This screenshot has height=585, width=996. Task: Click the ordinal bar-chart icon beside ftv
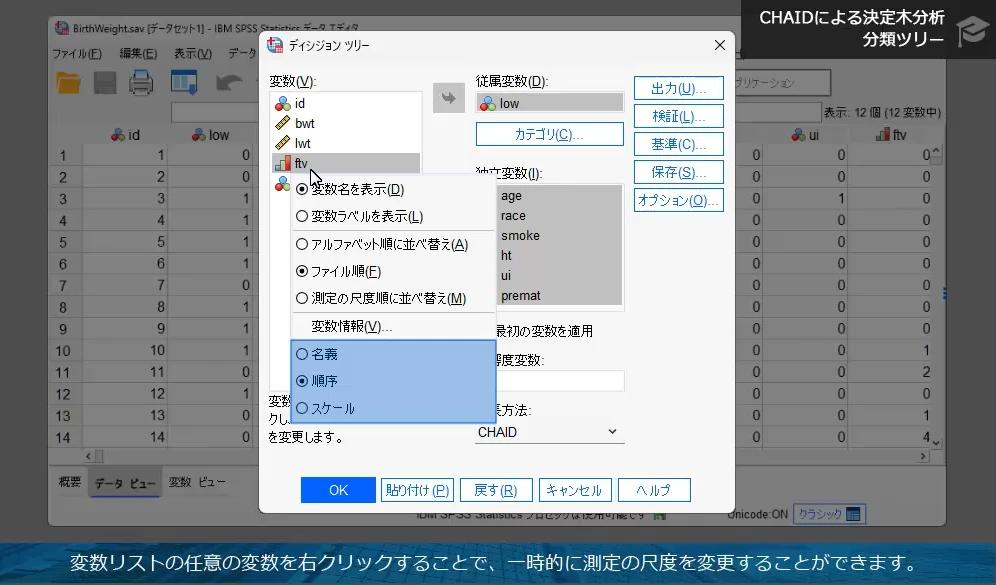coord(283,162)
